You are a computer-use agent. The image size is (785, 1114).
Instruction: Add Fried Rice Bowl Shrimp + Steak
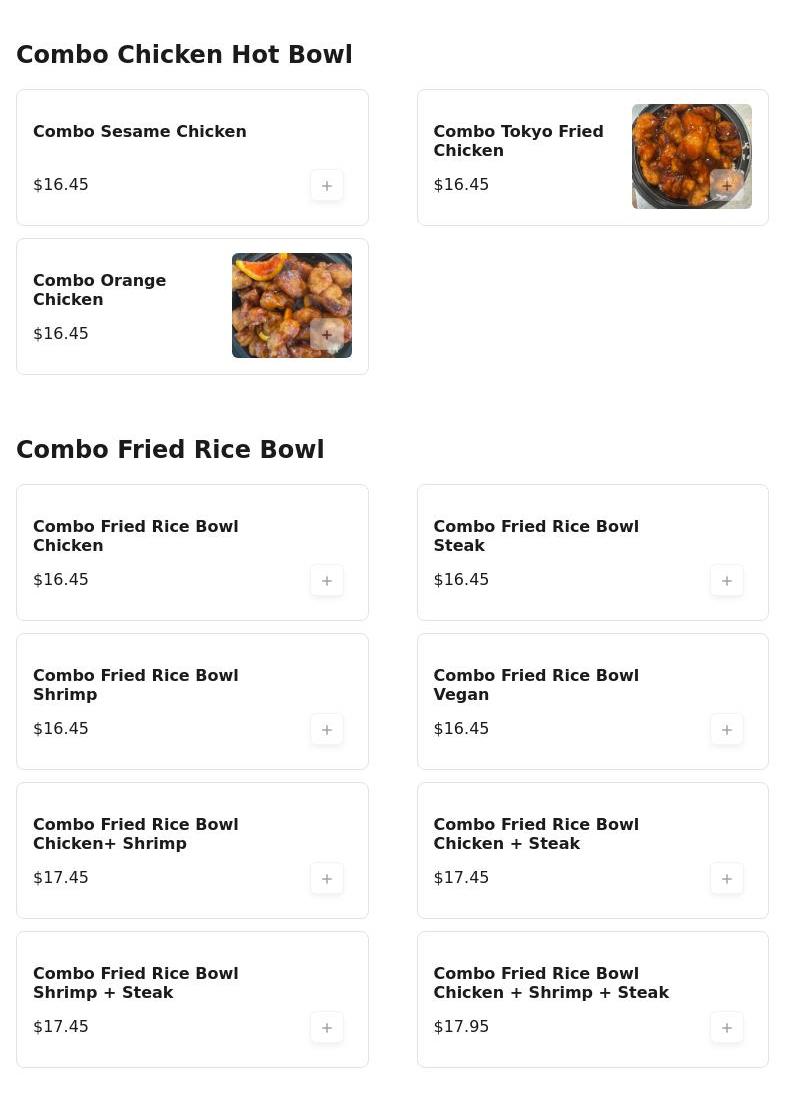327,1028
